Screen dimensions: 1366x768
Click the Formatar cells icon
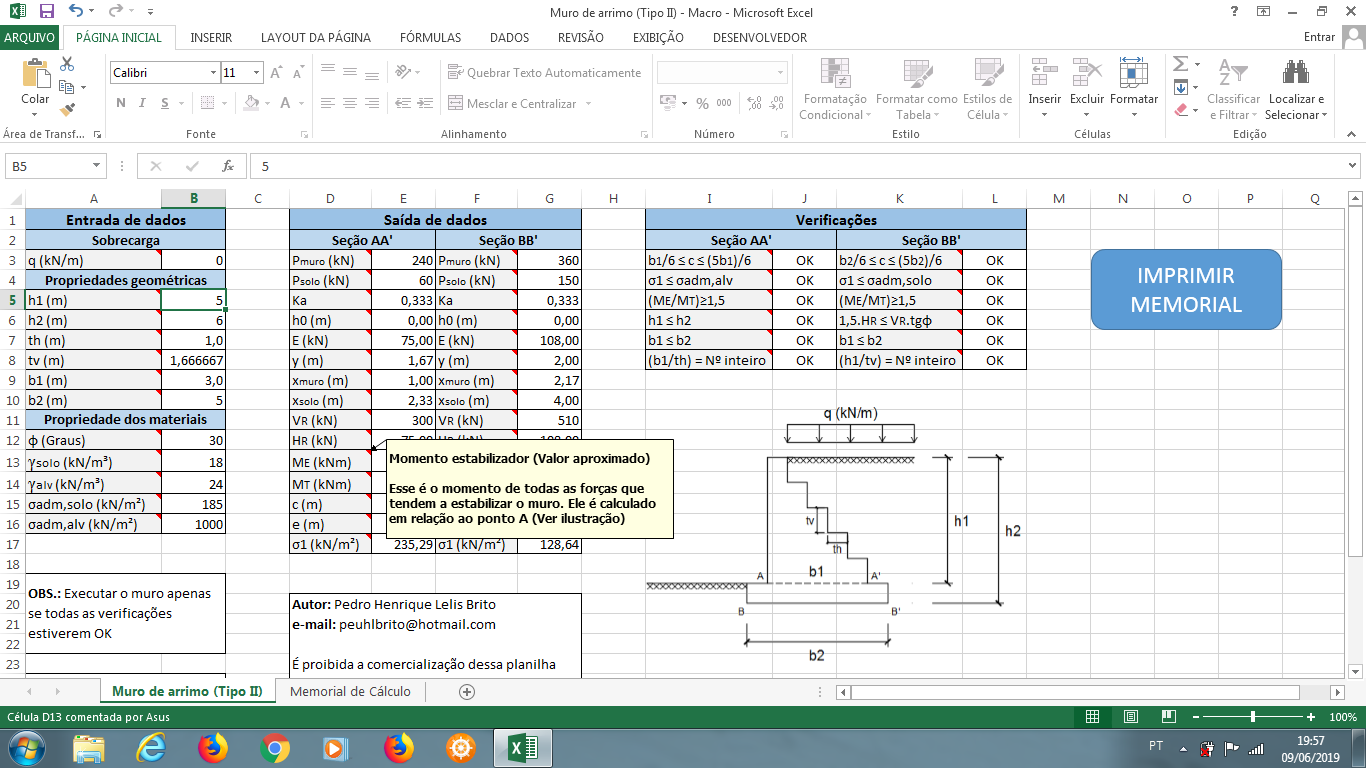1134,72
